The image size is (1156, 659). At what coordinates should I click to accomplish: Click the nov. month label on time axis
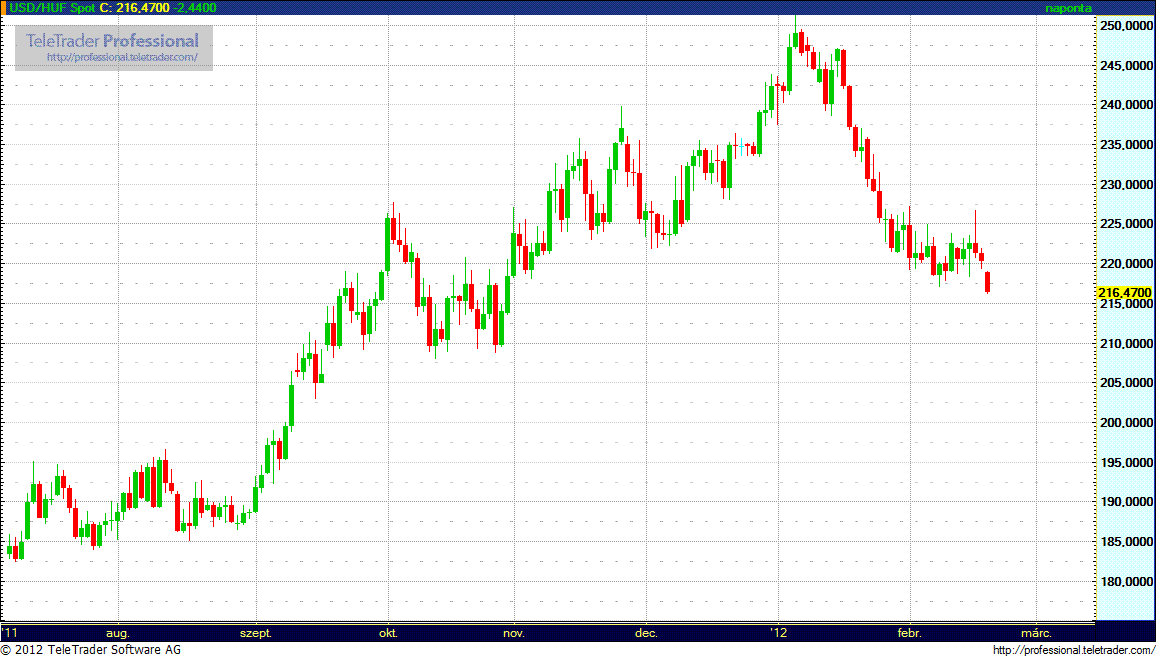pos(513,633)
